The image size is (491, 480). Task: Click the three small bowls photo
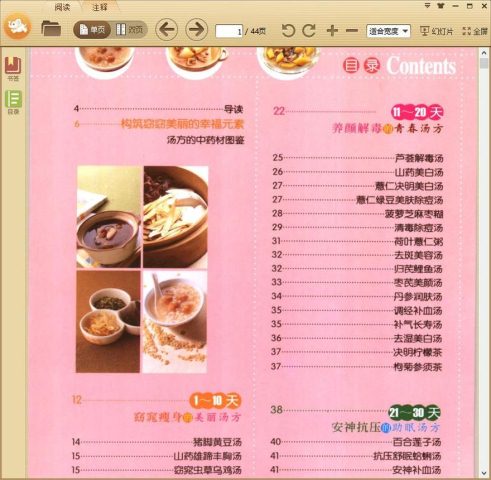pyautogui.click(x=108, y=322)
